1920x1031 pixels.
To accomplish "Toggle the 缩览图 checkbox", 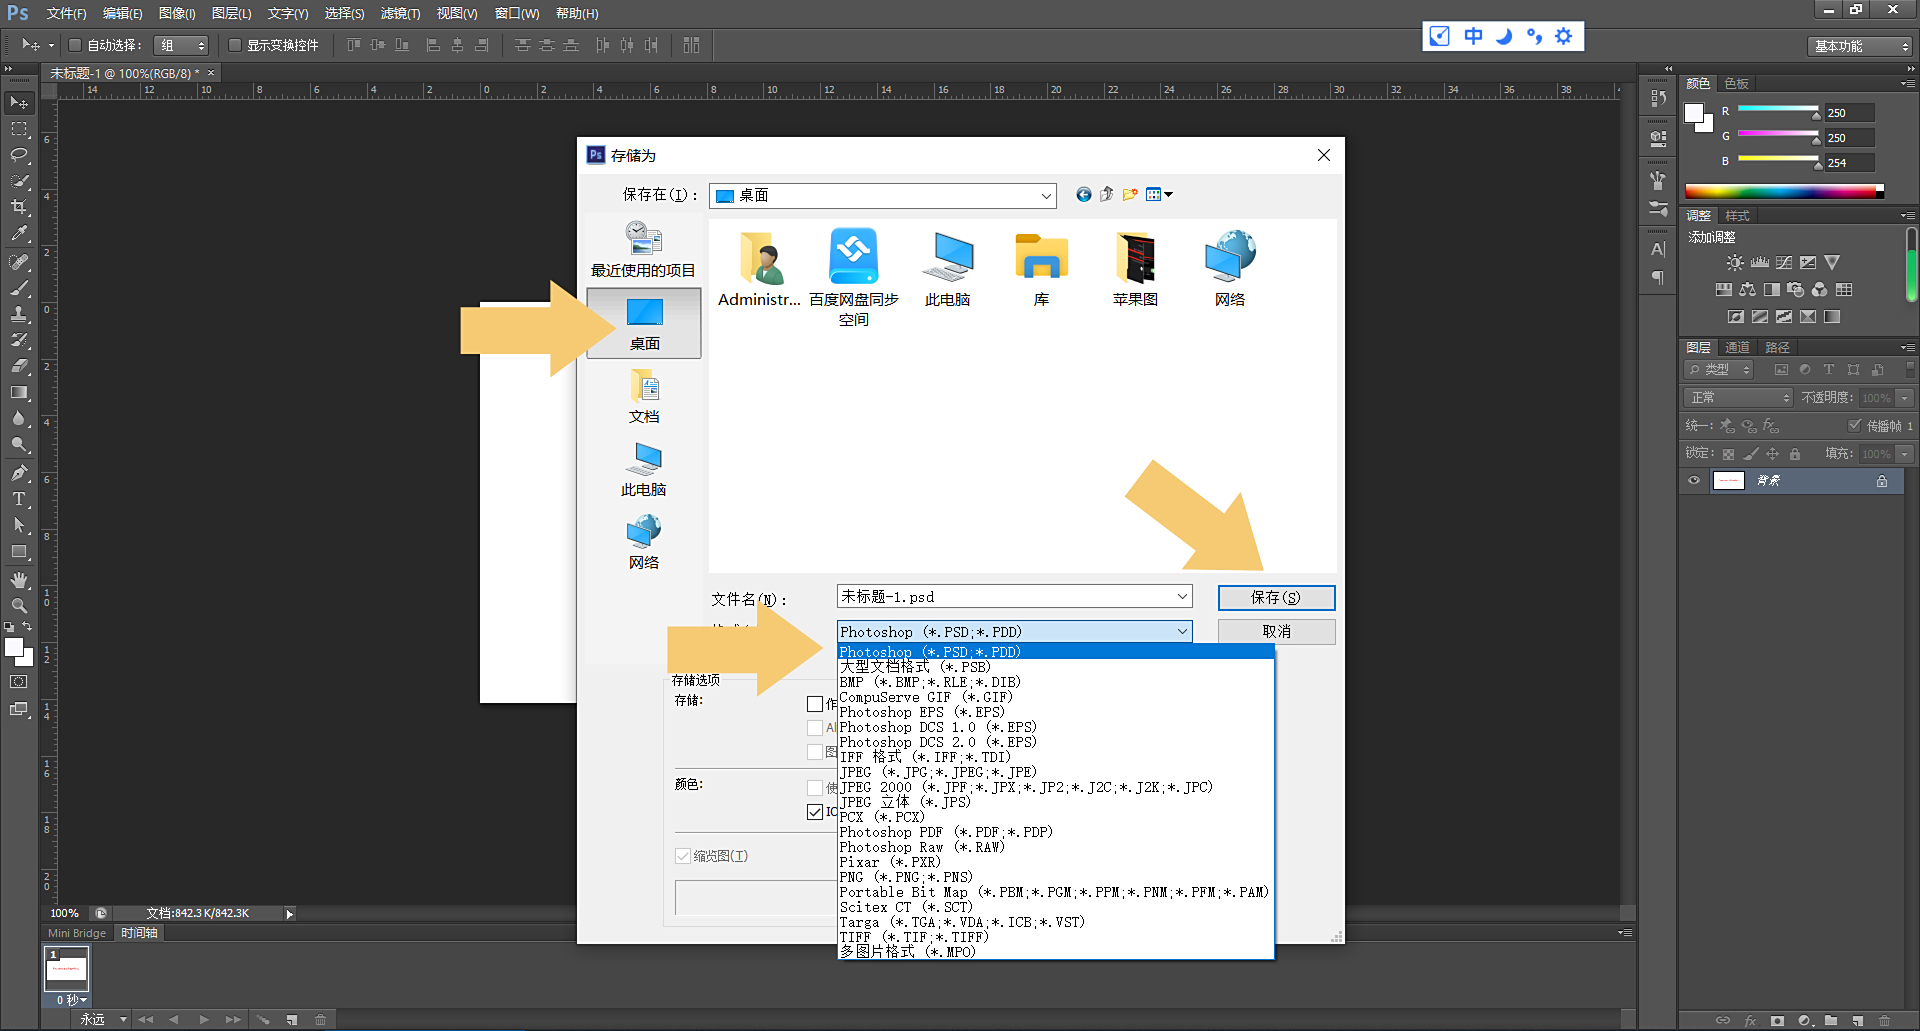I will tap(683, 856).
